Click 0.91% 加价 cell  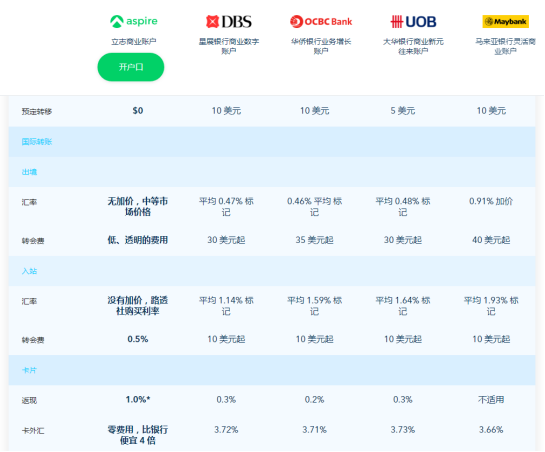[x=491, y=201]
